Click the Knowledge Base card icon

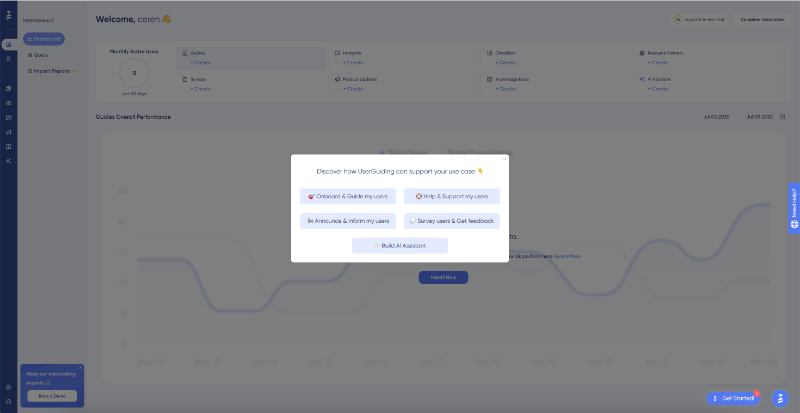pyautogui.click(x=490, y=80)
